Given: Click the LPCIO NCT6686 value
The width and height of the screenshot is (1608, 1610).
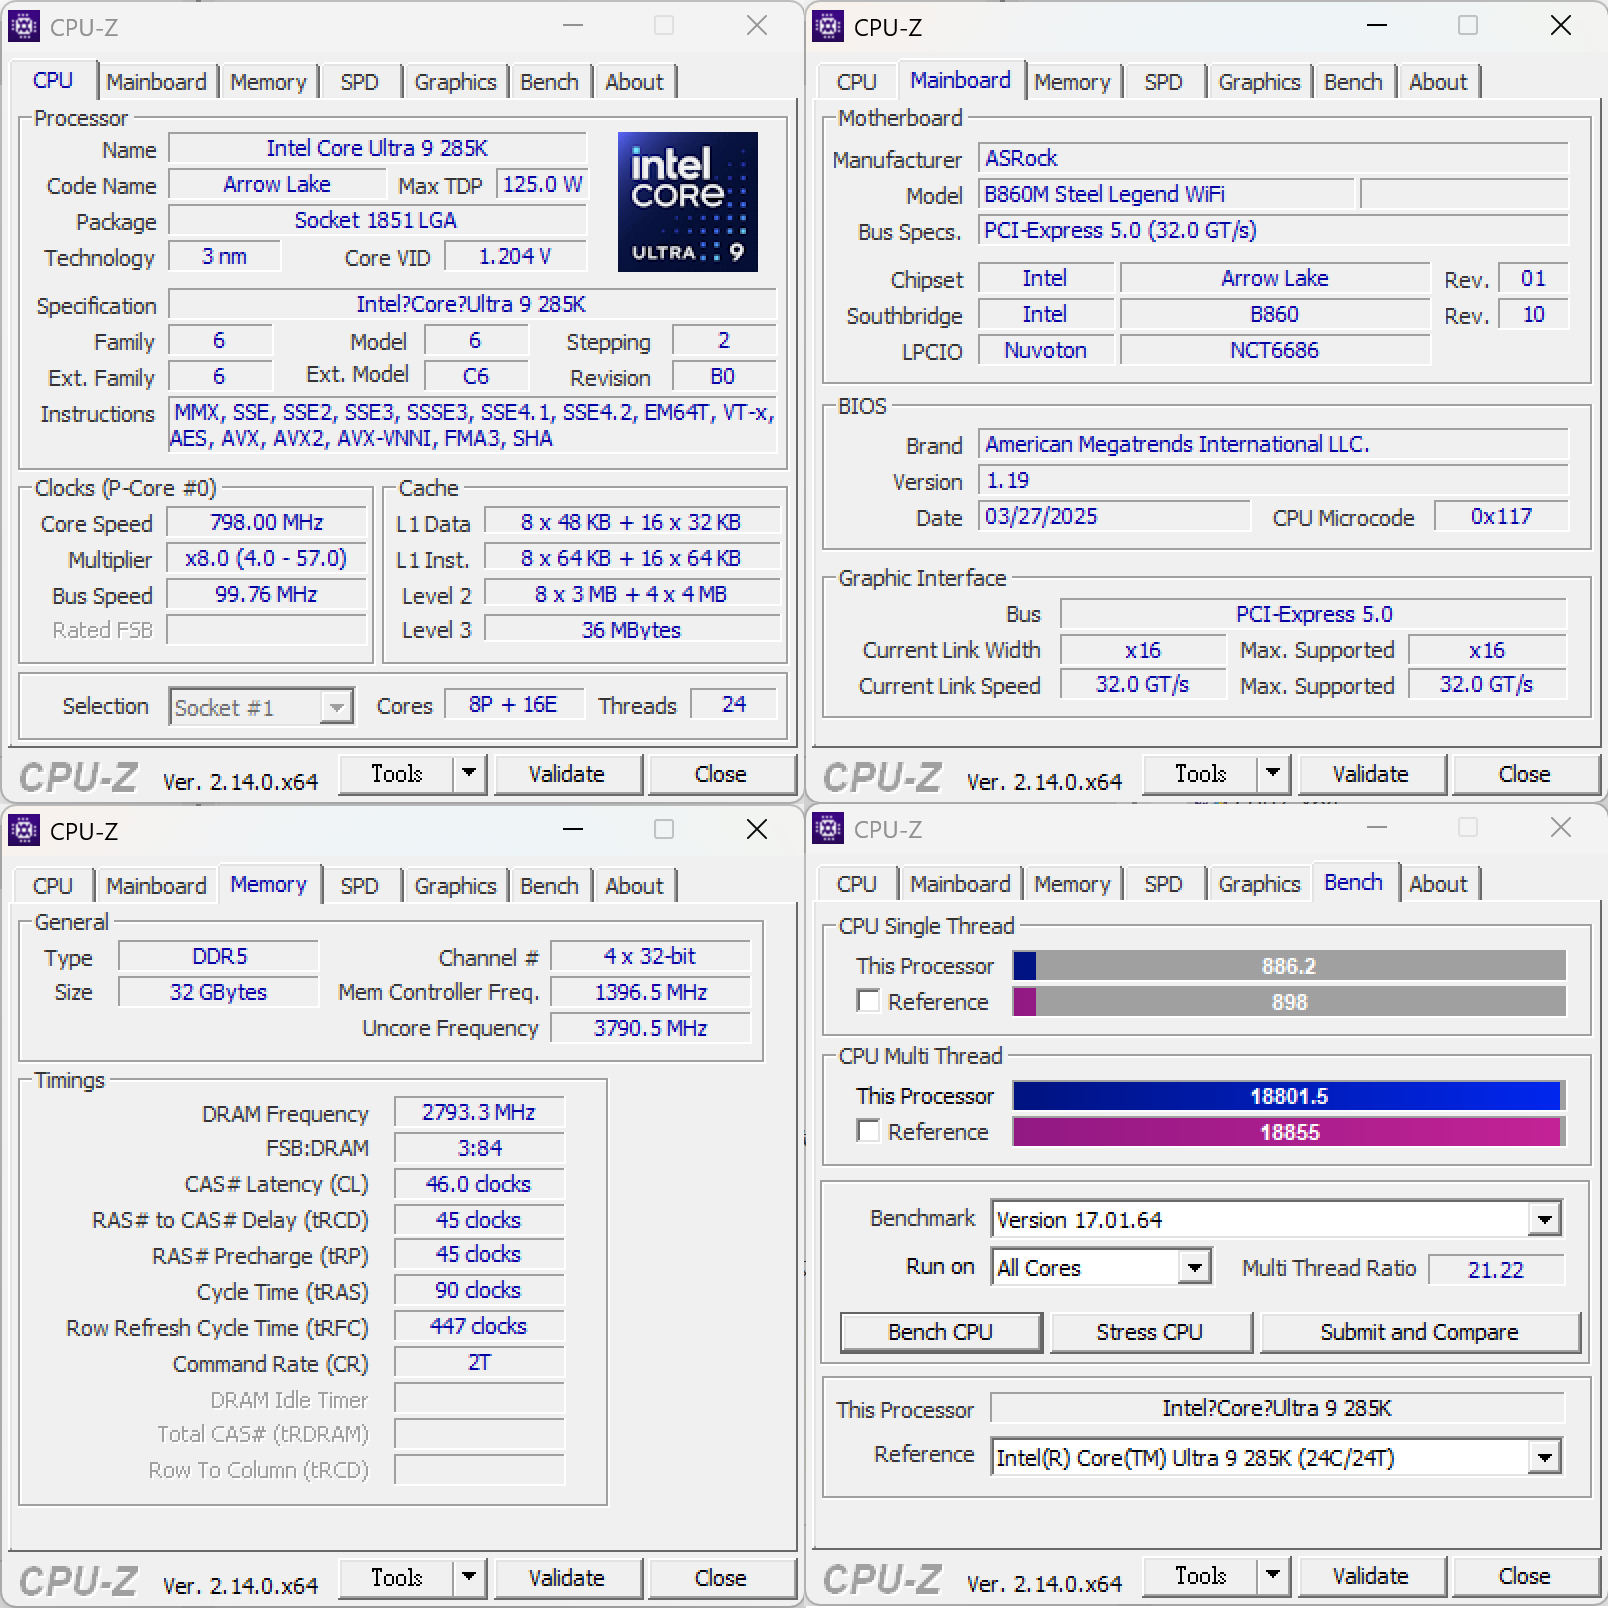Looking at the screenshot, I should (x=1274, y=350).
